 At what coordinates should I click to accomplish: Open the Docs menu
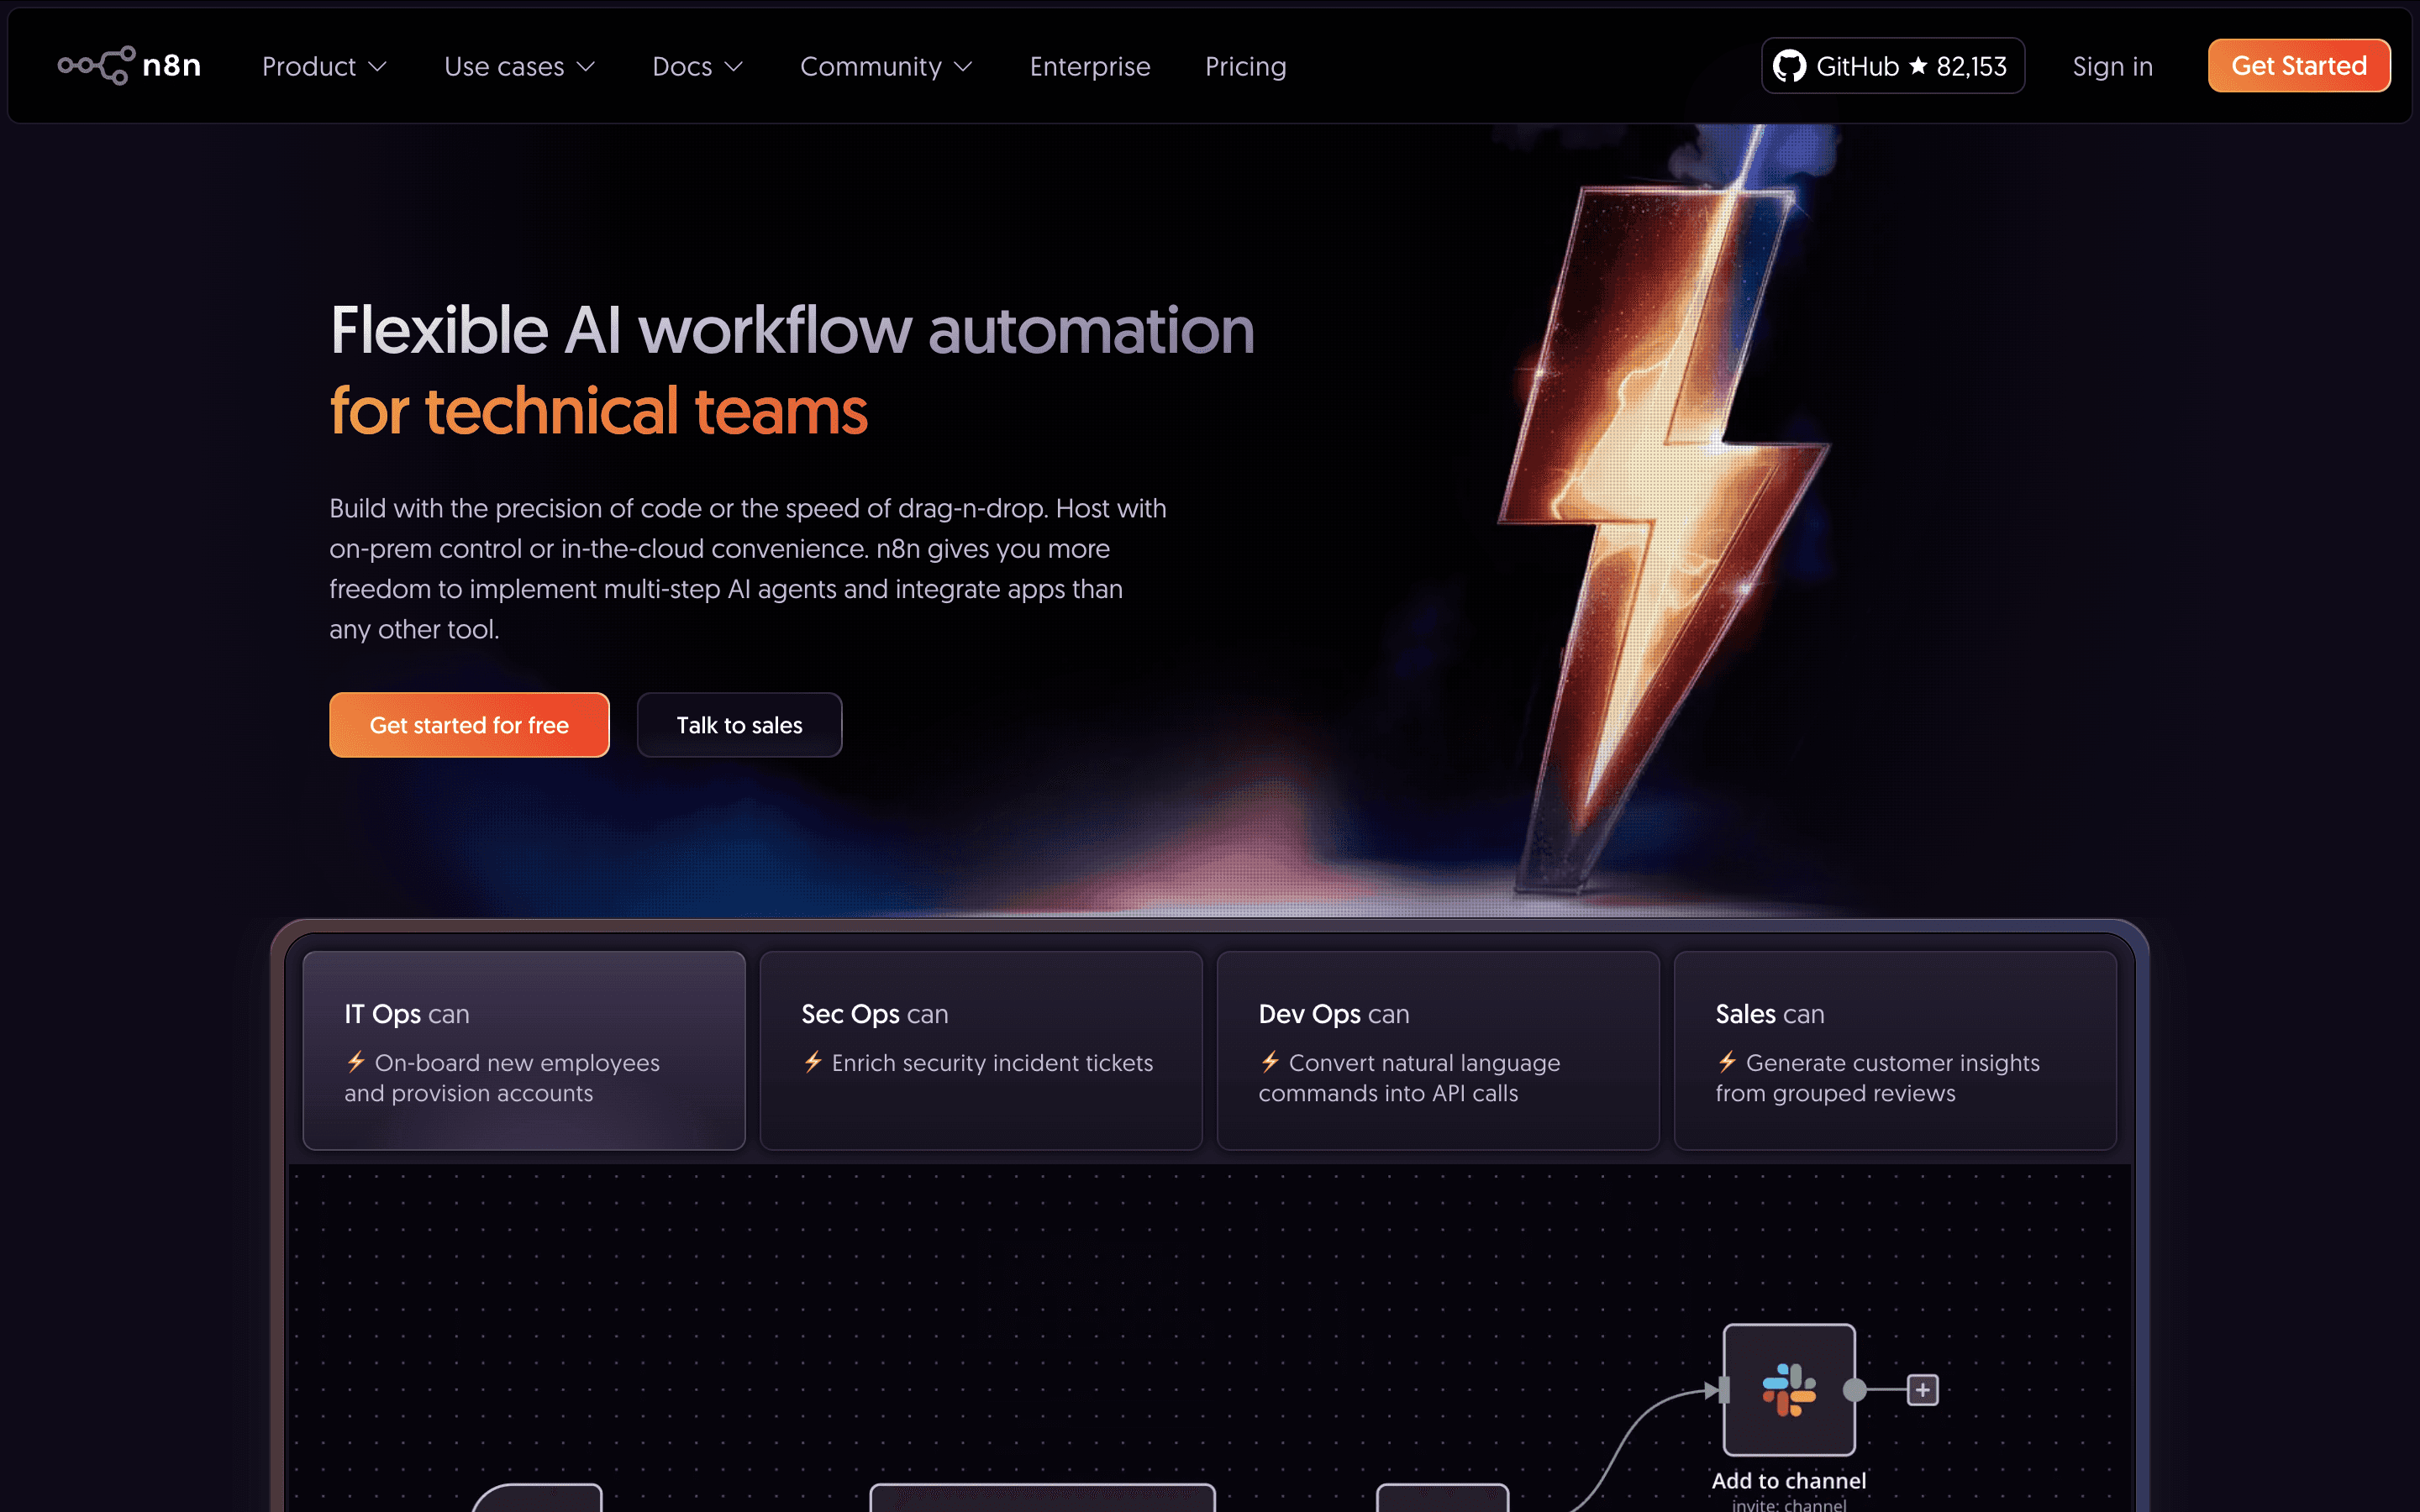(x=697, y=66)
